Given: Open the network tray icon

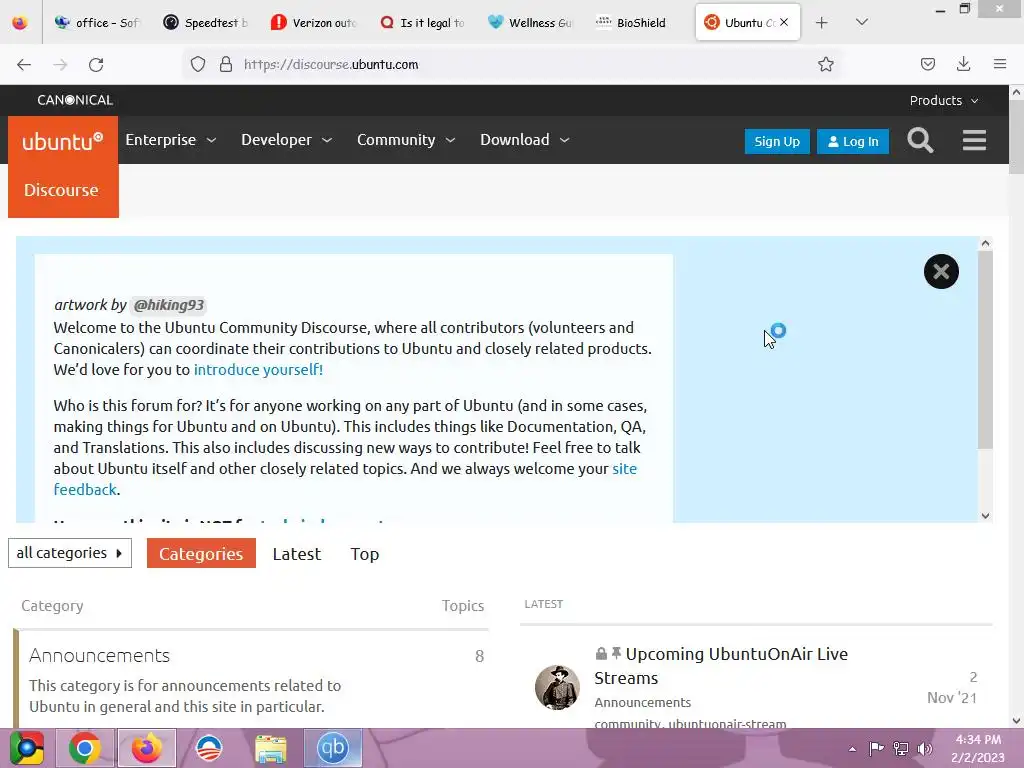Looking at the screenshot, I should click(x=901, y=748).
